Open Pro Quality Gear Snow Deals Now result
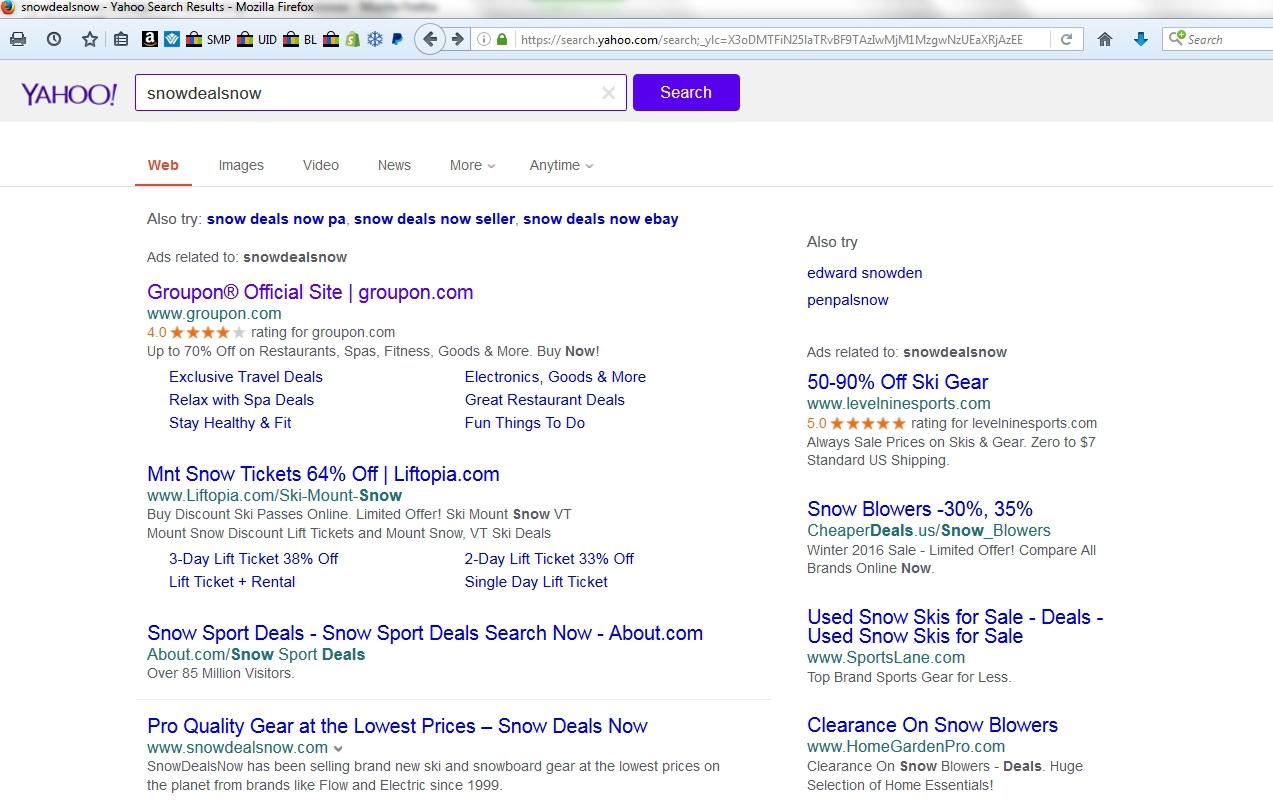 tap(397, 726)
